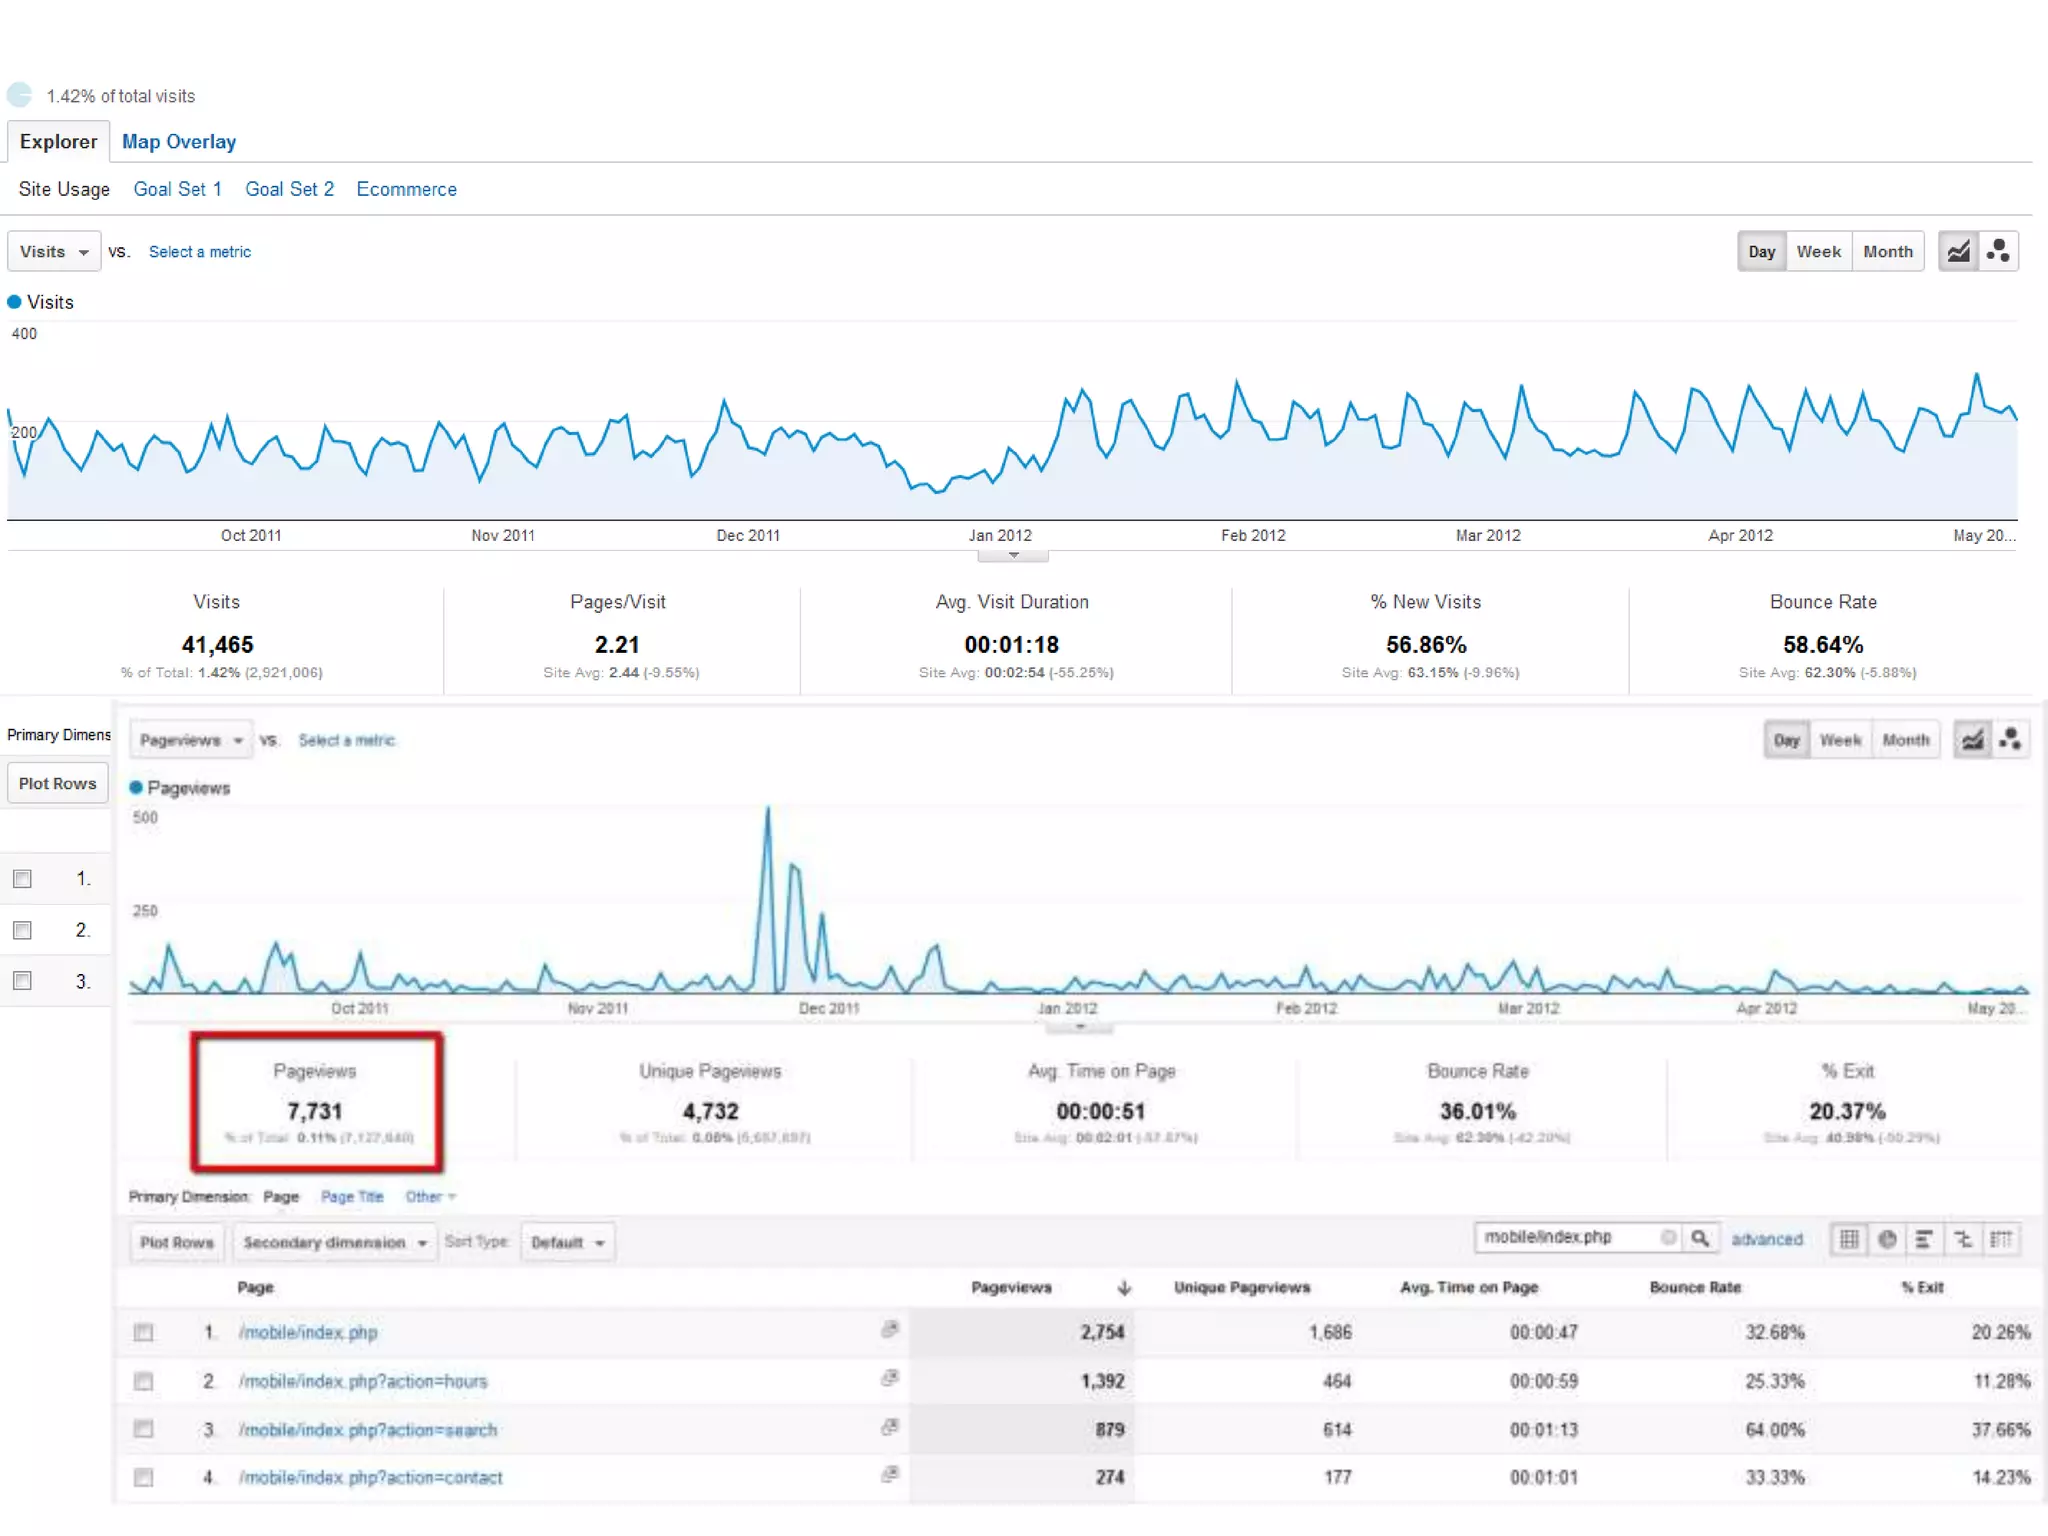This screenshot has height=1536, width=2048.
Task: Select the comparison view icon
Action: [x=1963, y=1239]
